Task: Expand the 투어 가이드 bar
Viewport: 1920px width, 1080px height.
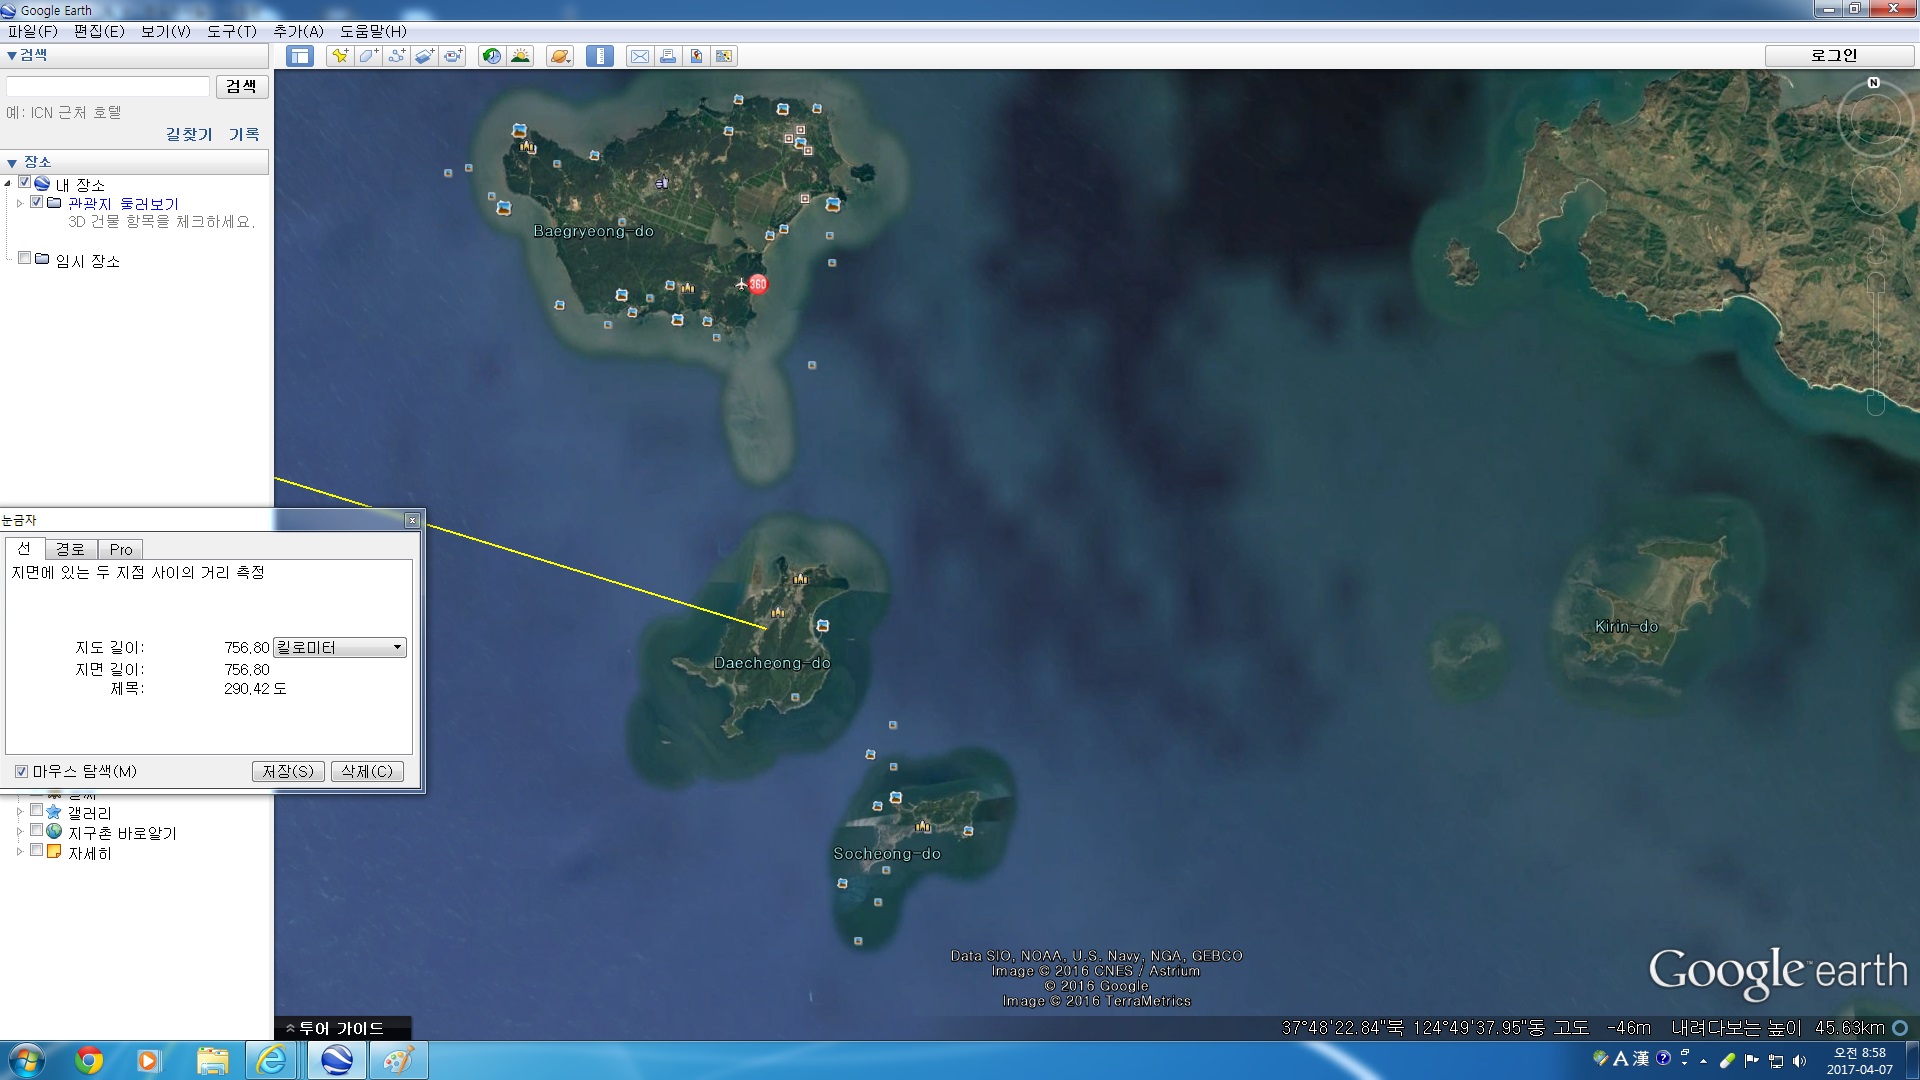Action: 342,1028
